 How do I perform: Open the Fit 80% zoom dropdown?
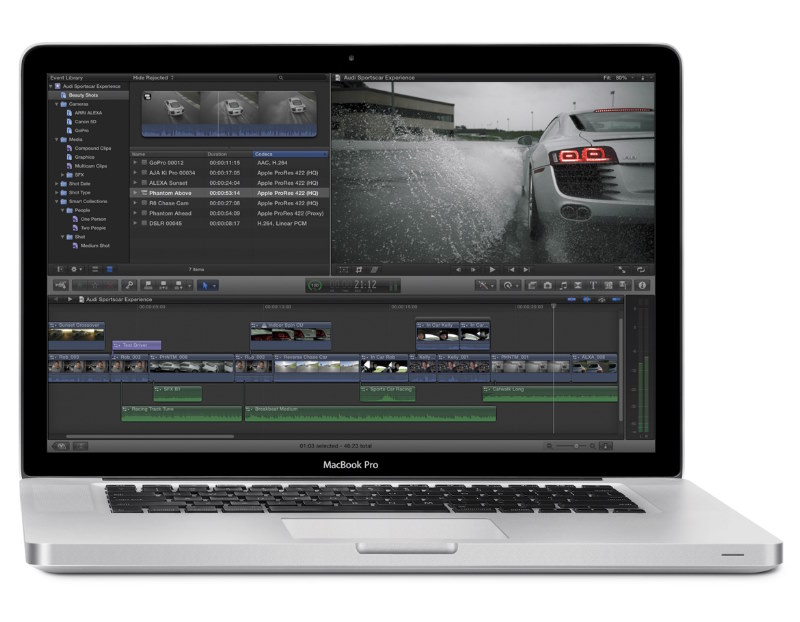[x=618, y=78]
